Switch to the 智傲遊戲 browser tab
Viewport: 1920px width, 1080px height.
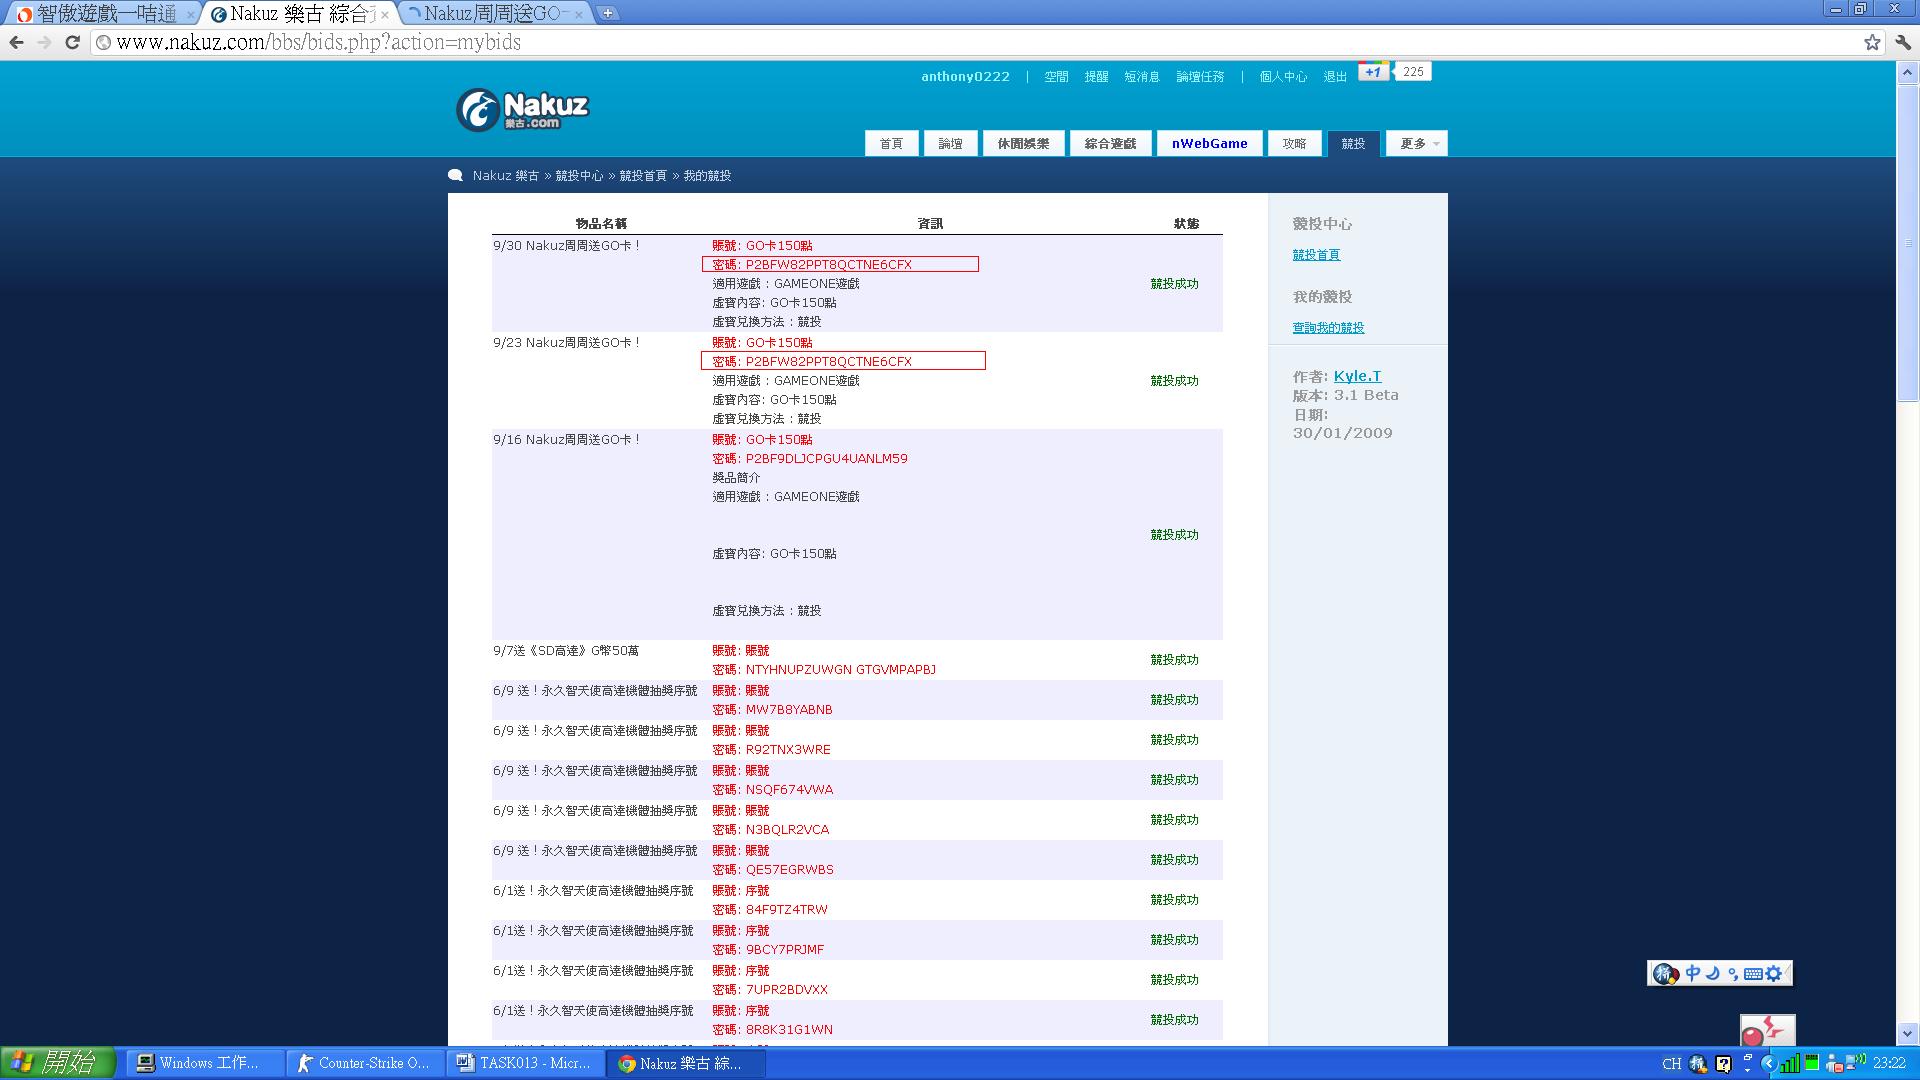(105, 14)
